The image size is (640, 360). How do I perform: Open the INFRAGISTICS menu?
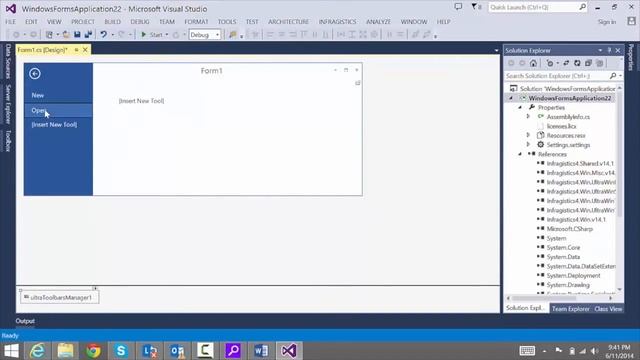tap(338, 22)
